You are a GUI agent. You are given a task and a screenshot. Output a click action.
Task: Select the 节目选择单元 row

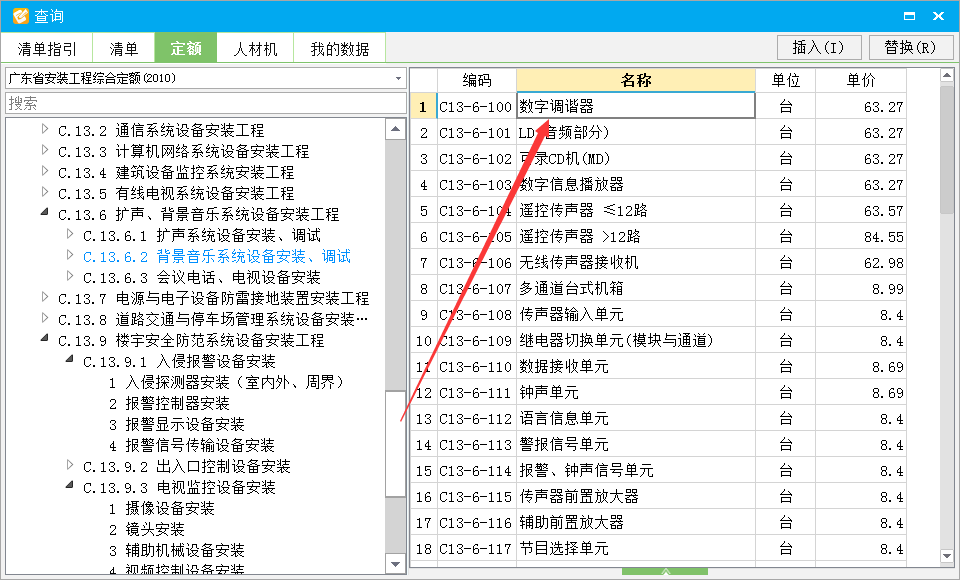(x=658, y=549)
